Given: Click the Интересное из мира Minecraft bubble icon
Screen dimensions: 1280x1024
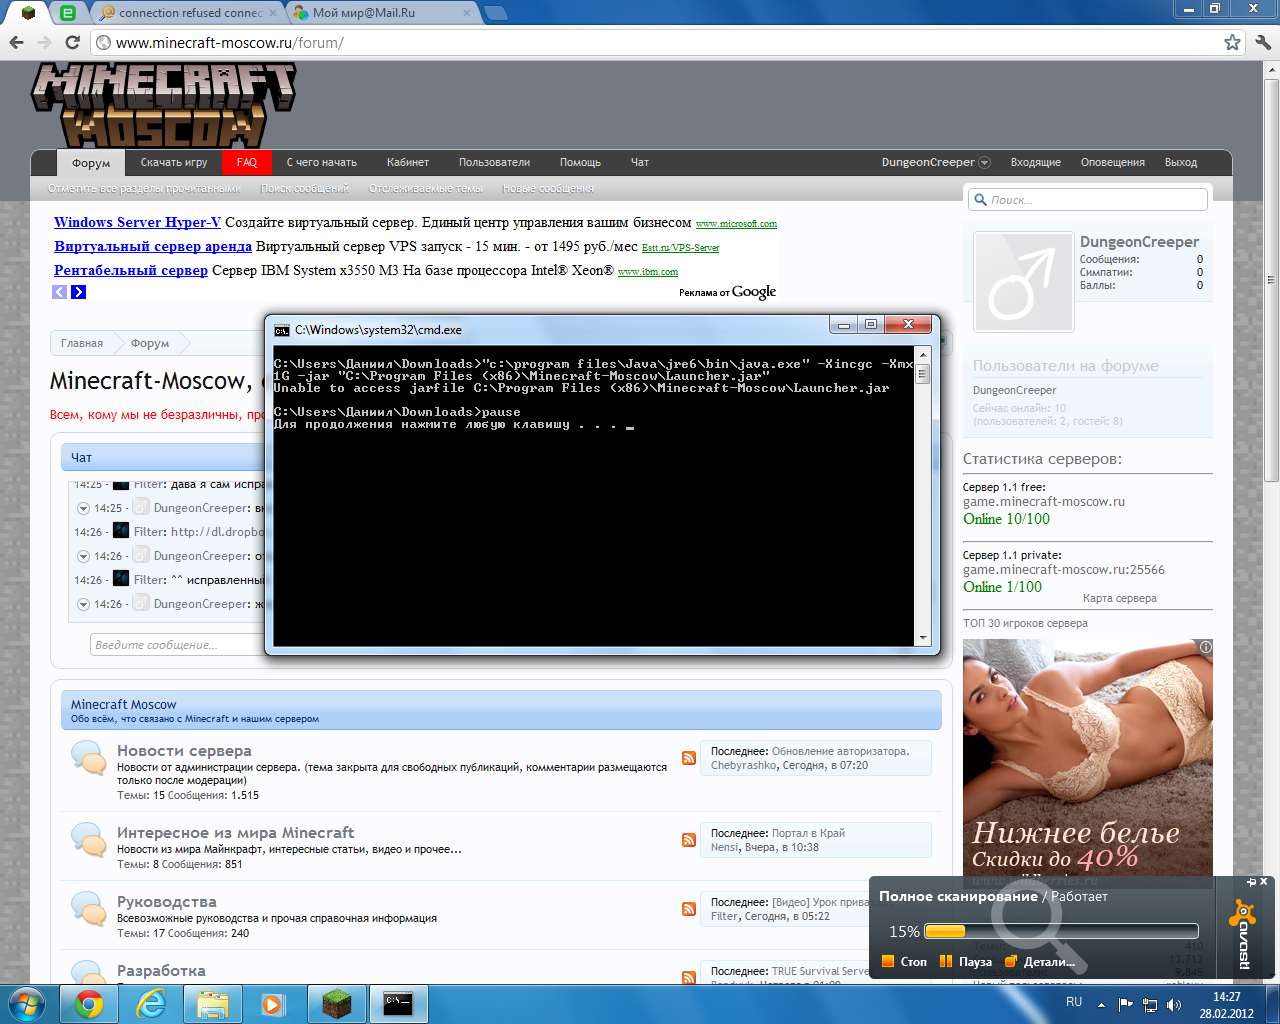Looking at the screenshot, I should (88, 840).
